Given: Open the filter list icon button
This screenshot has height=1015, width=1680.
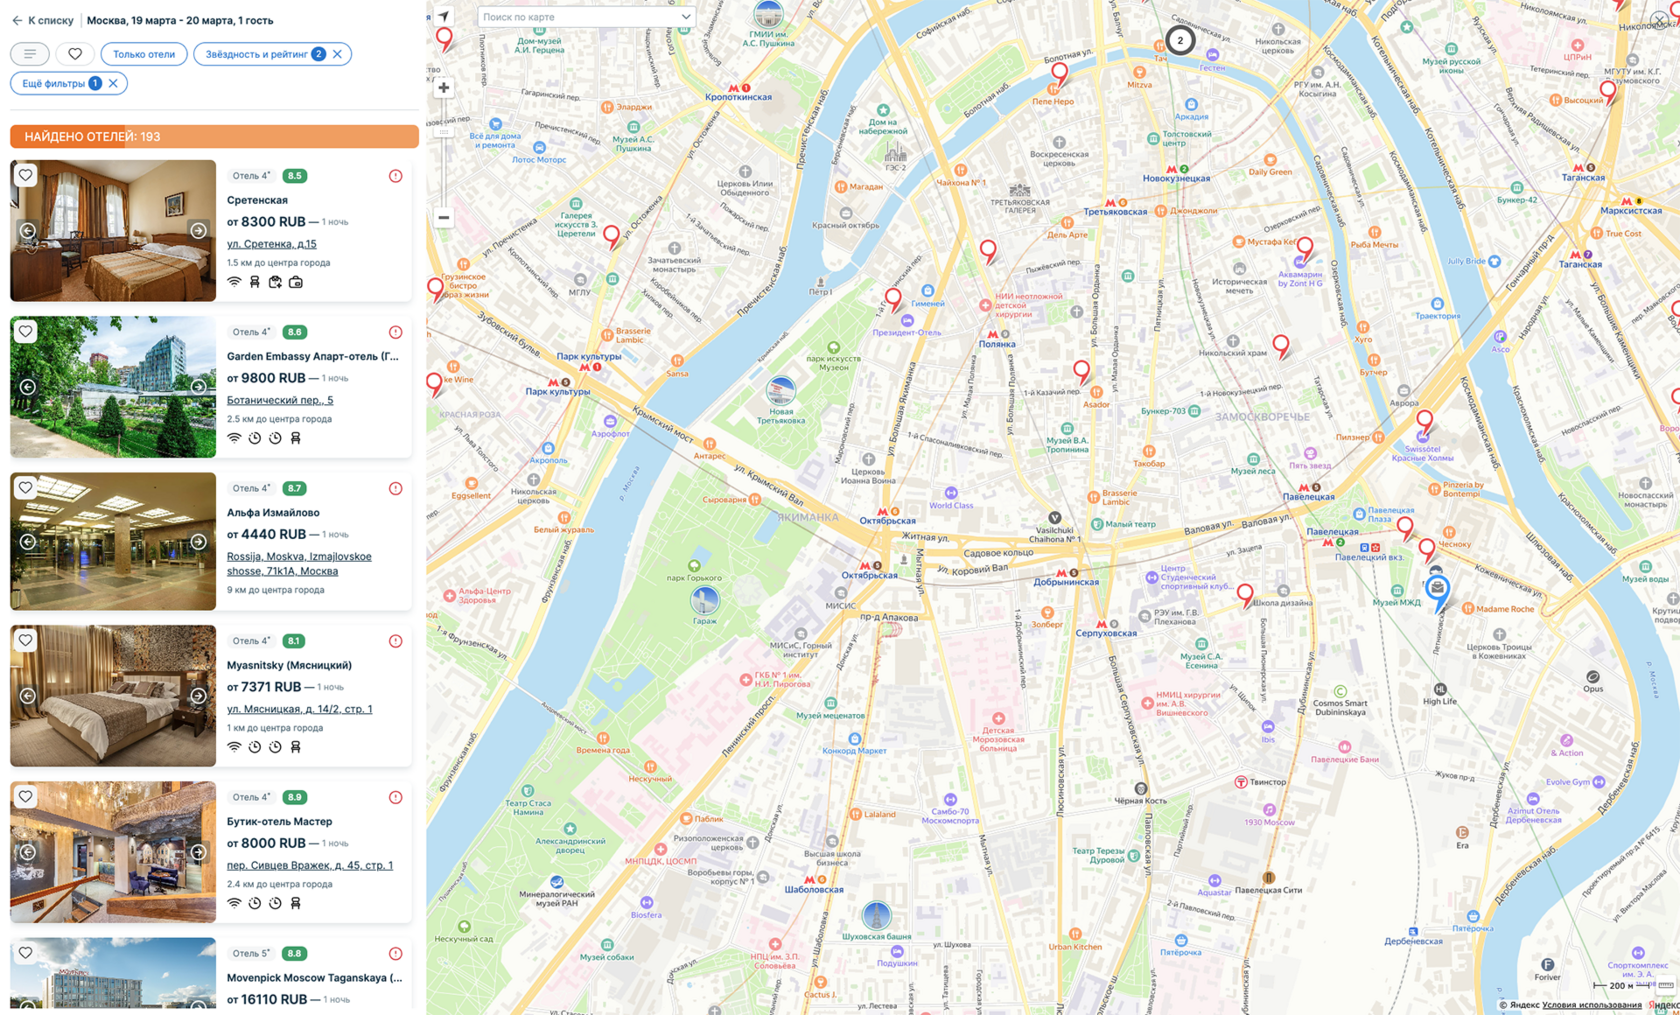Looking at the screenshot, I should pyautogui.click(x=30, y=54).
